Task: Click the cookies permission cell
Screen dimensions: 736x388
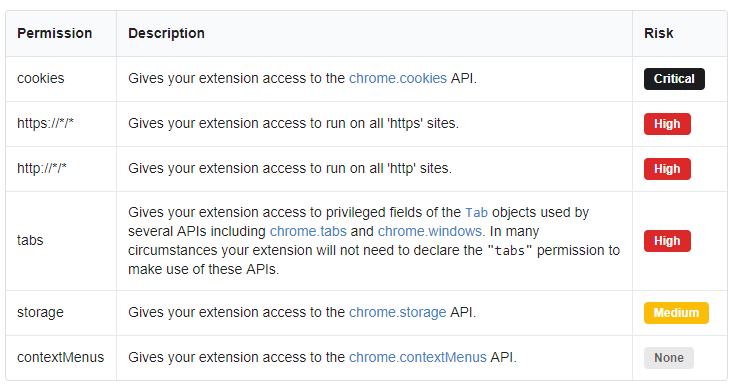Action: 61,79
